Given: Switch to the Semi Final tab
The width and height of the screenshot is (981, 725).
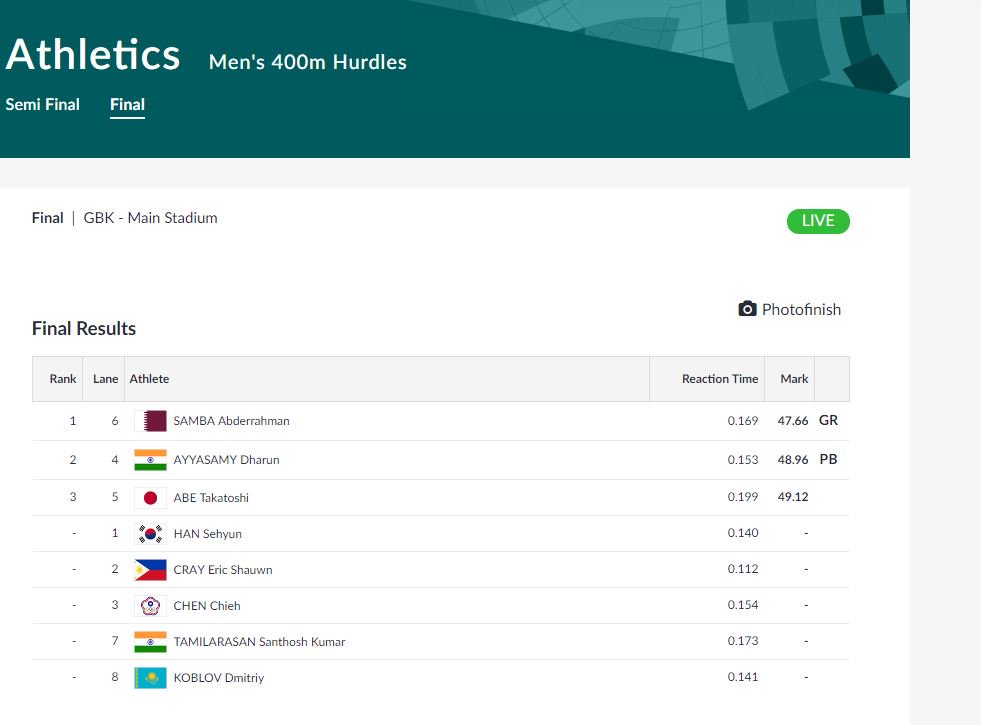Looking at the screenshot, I should [x=43, y=104].
